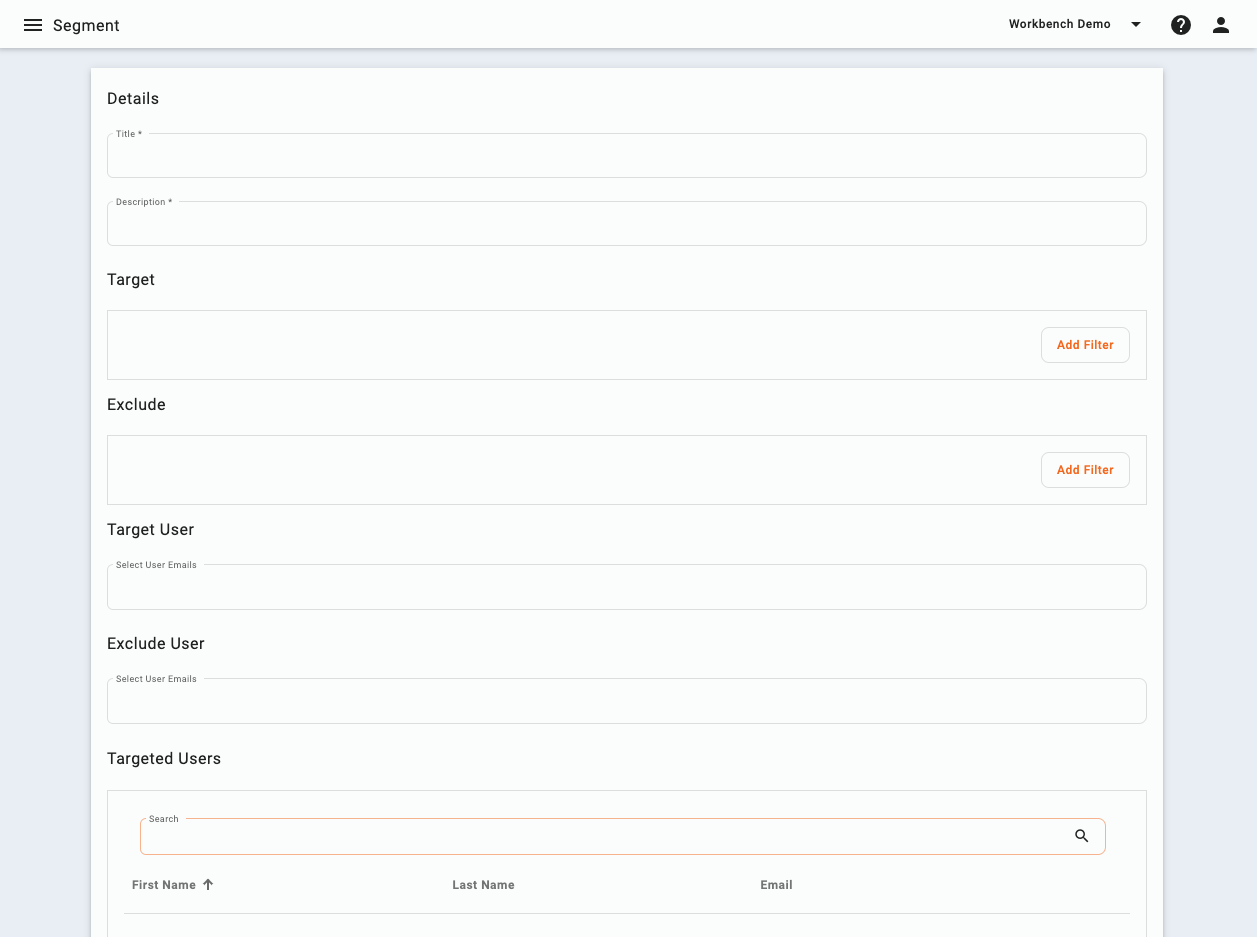Sort by the Last Name column header
The height and width of the screenshot is (937, 1257).
[483, 884]
